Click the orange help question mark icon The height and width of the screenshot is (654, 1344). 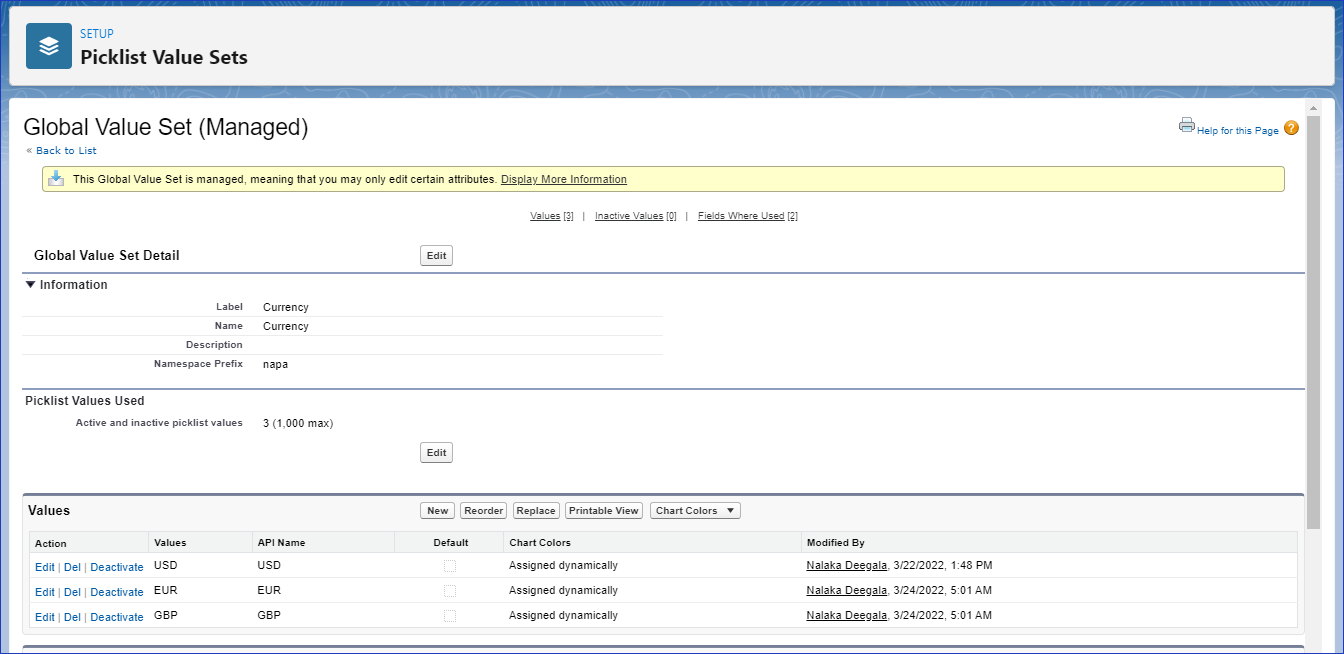click(1291, 128)
